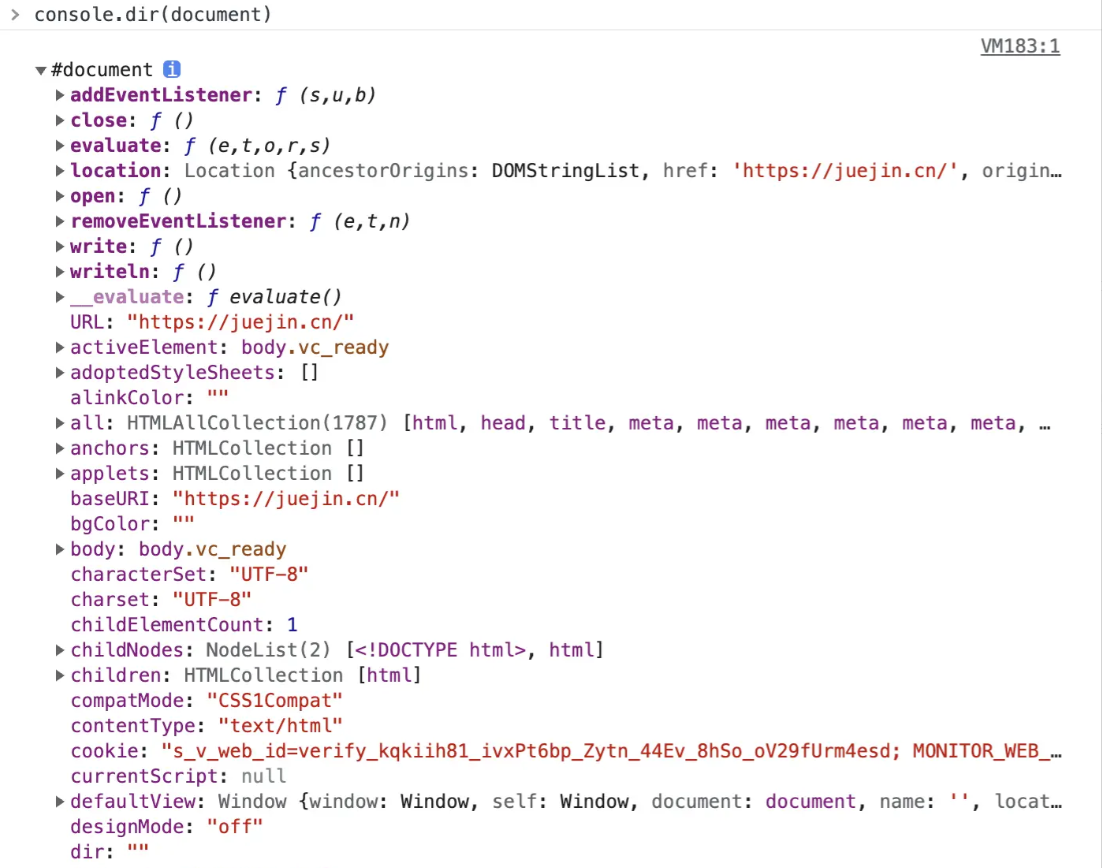
Task: Open the VM183:1 source link
Action: click(x=1020, y=46)
